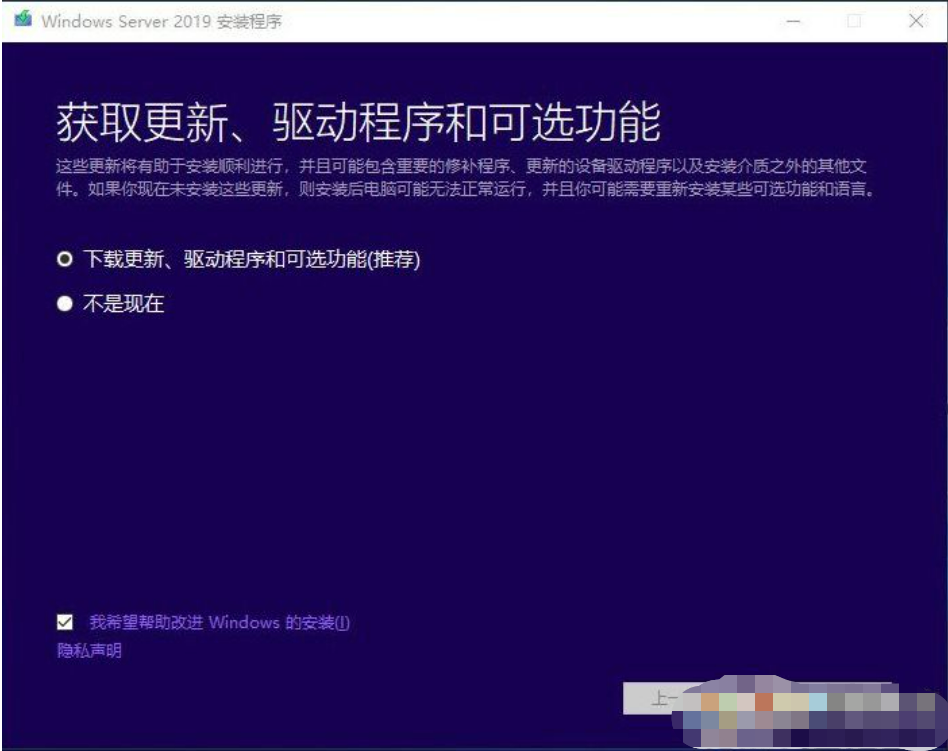Click the label 我希望帮助改进 Windows 的安装
Screen dimensions: 948x751
pos(219,622)
